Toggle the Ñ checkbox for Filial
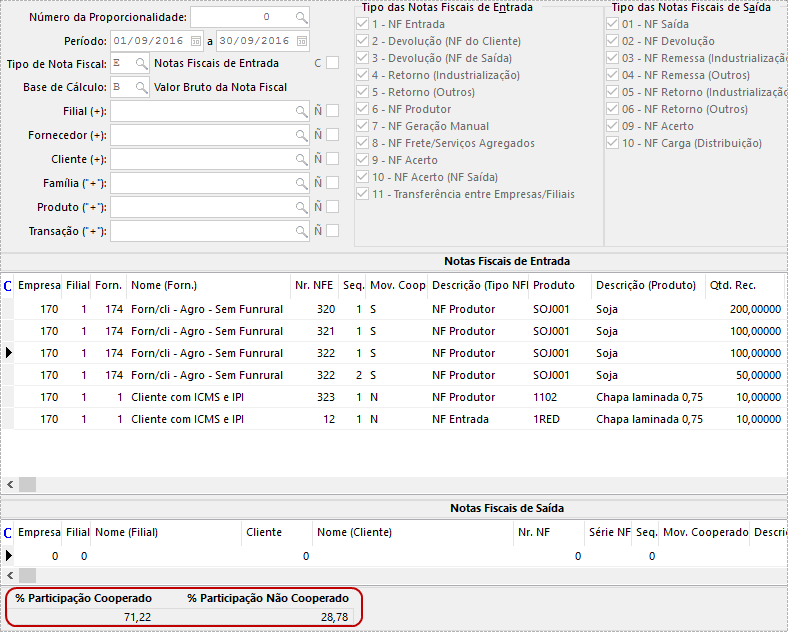 pyautogui.click(x=332, y=111)
